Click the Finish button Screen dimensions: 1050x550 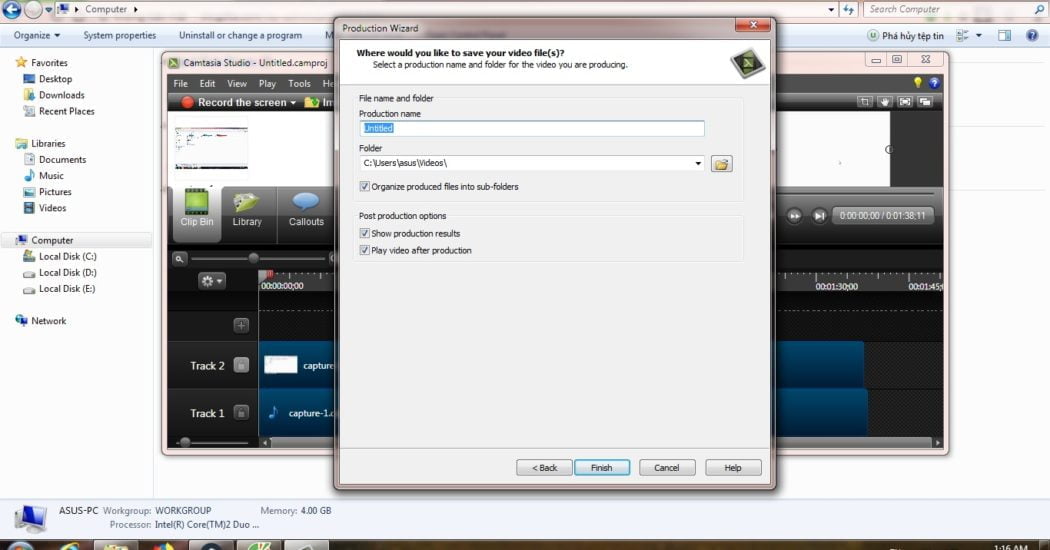601,468
